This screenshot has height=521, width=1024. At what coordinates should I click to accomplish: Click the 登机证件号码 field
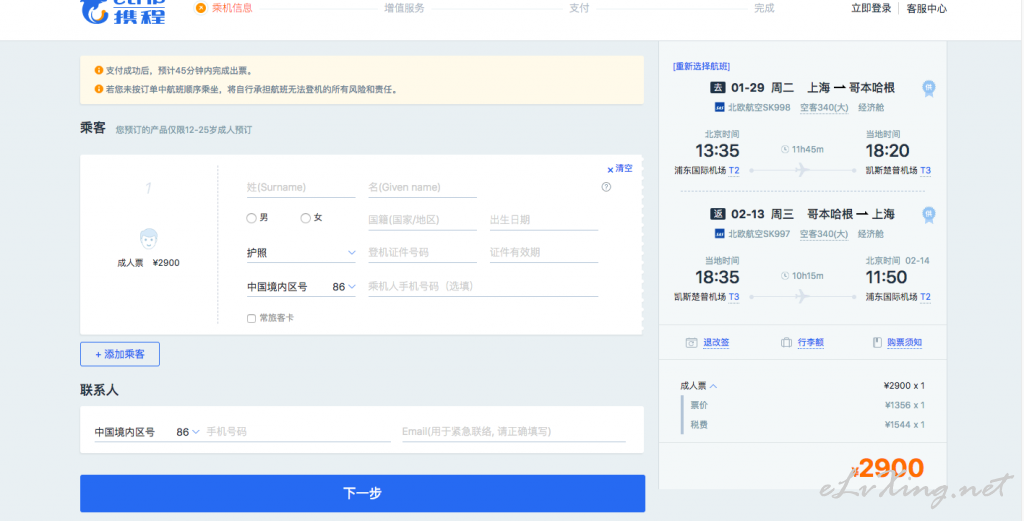(x=423, y=253)
